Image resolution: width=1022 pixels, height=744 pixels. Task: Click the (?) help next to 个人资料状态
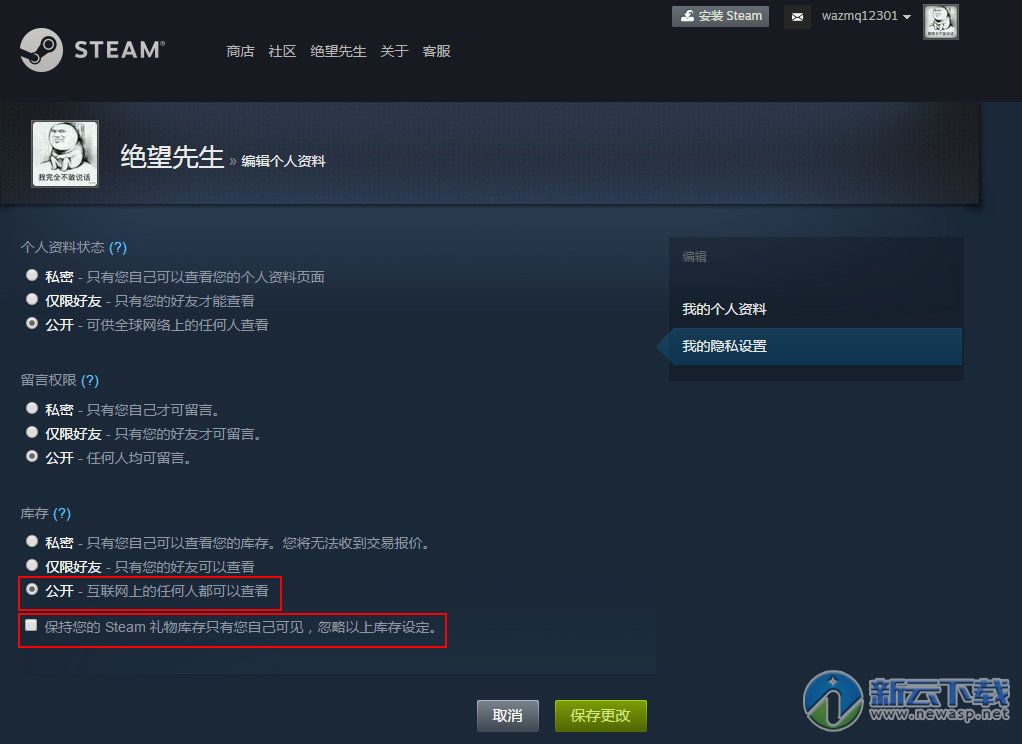(118, 247)
